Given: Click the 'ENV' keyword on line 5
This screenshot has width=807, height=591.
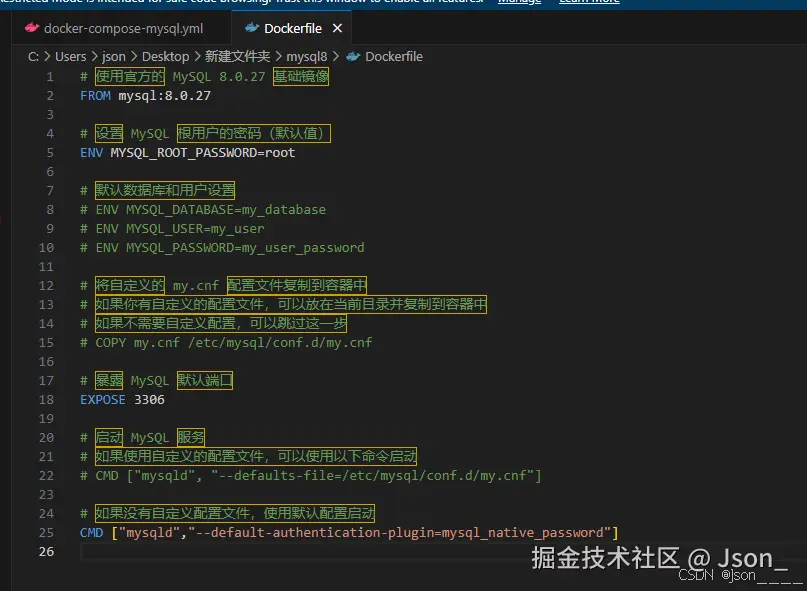Looking at the screenshot, I should (92, 153).
